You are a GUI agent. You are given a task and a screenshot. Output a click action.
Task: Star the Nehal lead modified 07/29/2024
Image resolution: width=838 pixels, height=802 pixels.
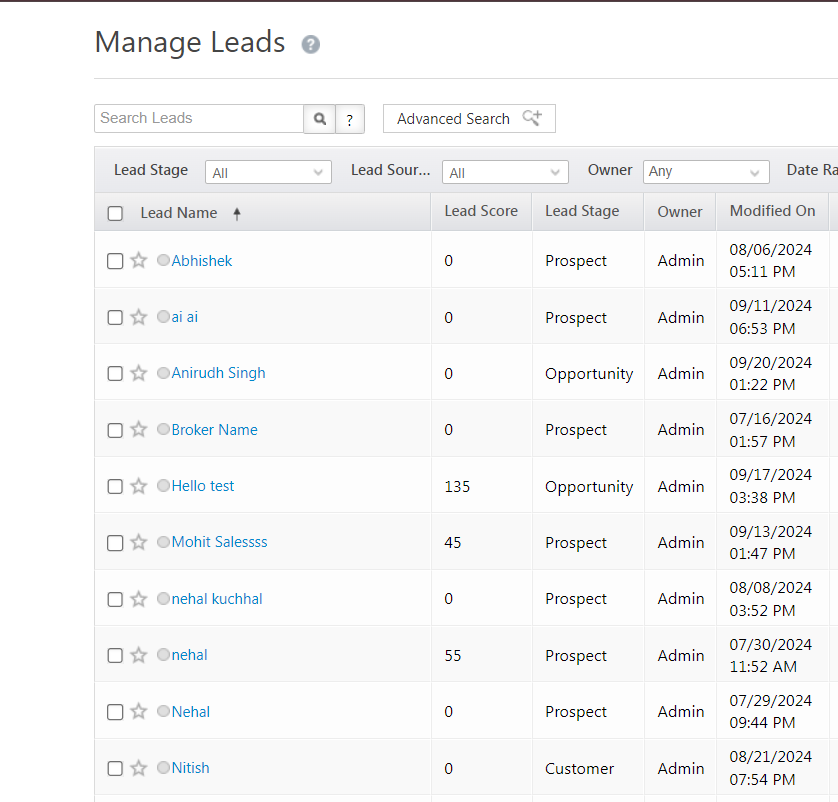(x=139, y=711)
